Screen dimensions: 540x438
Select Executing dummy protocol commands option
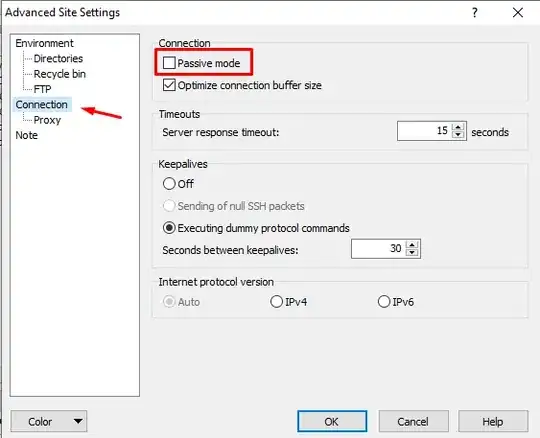pyautogui.click(x=169, y=228)
